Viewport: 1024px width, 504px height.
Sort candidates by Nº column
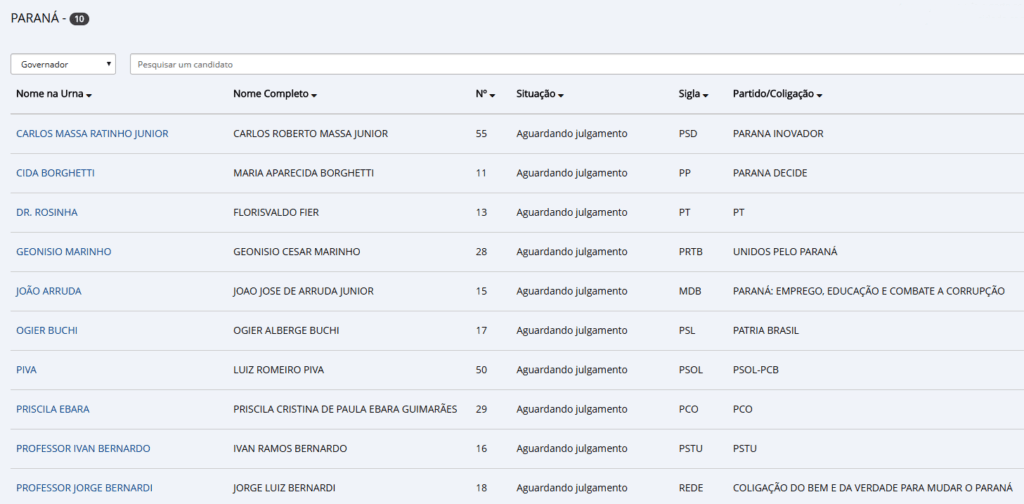click(x=485, y=94)
